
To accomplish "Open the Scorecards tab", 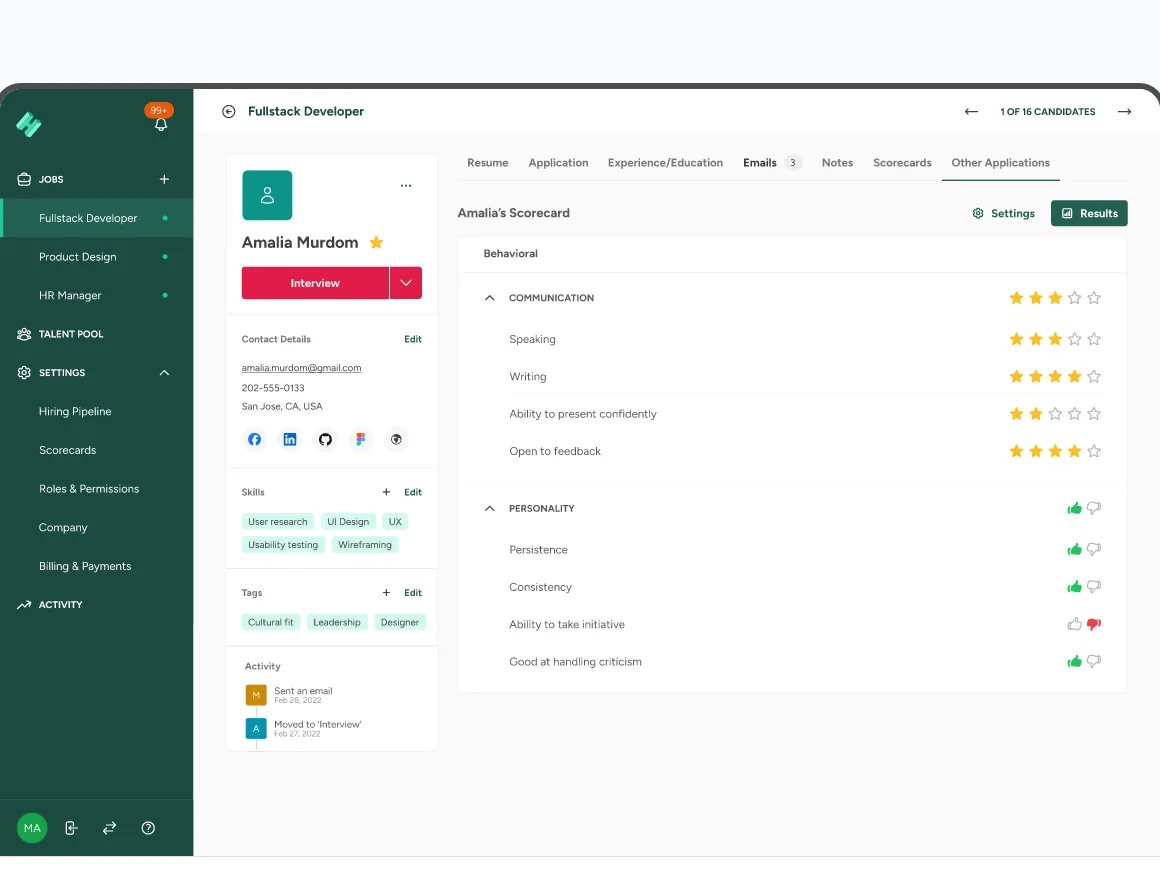I will tap(902, 163).
